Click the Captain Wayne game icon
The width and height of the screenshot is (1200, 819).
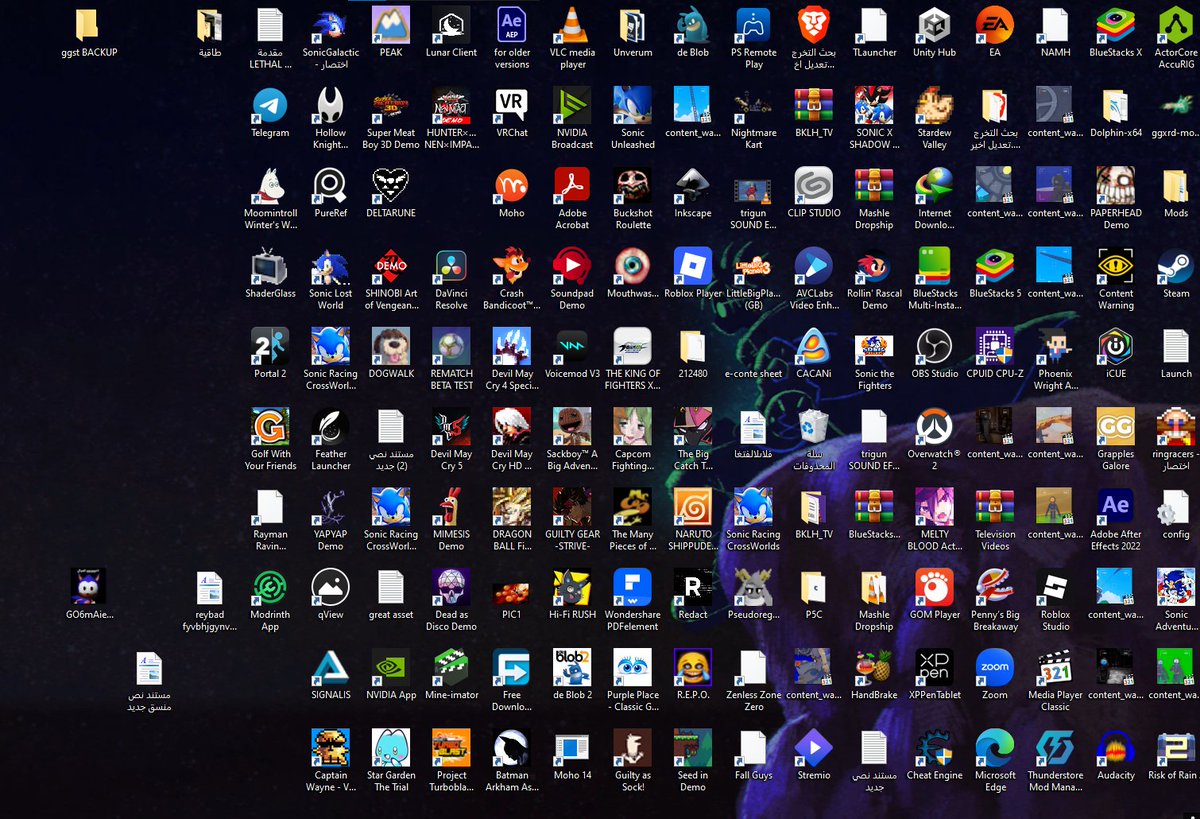point(331,747)
